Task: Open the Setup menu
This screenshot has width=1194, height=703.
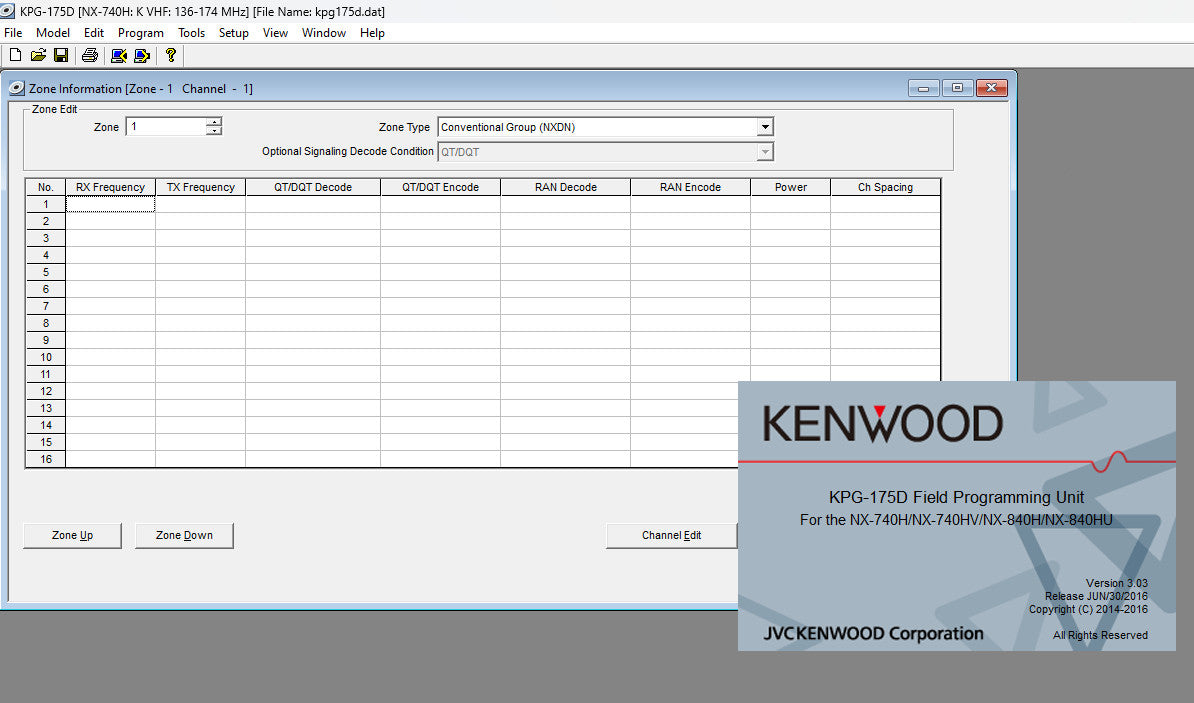Action: (234, 33)
